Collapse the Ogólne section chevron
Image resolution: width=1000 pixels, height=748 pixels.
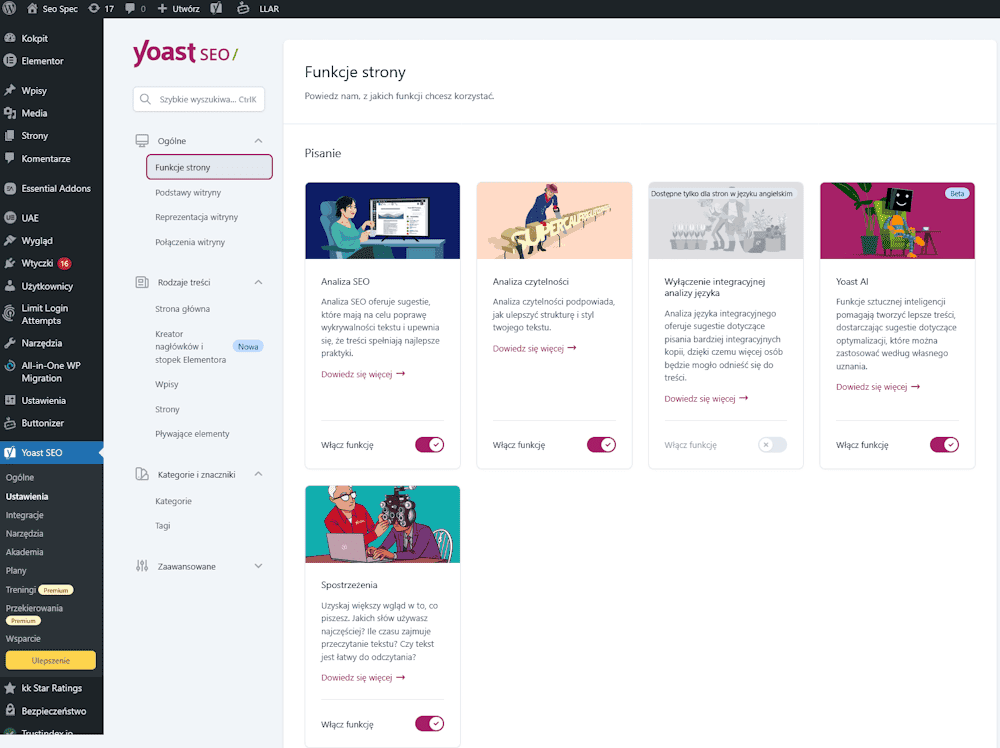click(258, 140)
